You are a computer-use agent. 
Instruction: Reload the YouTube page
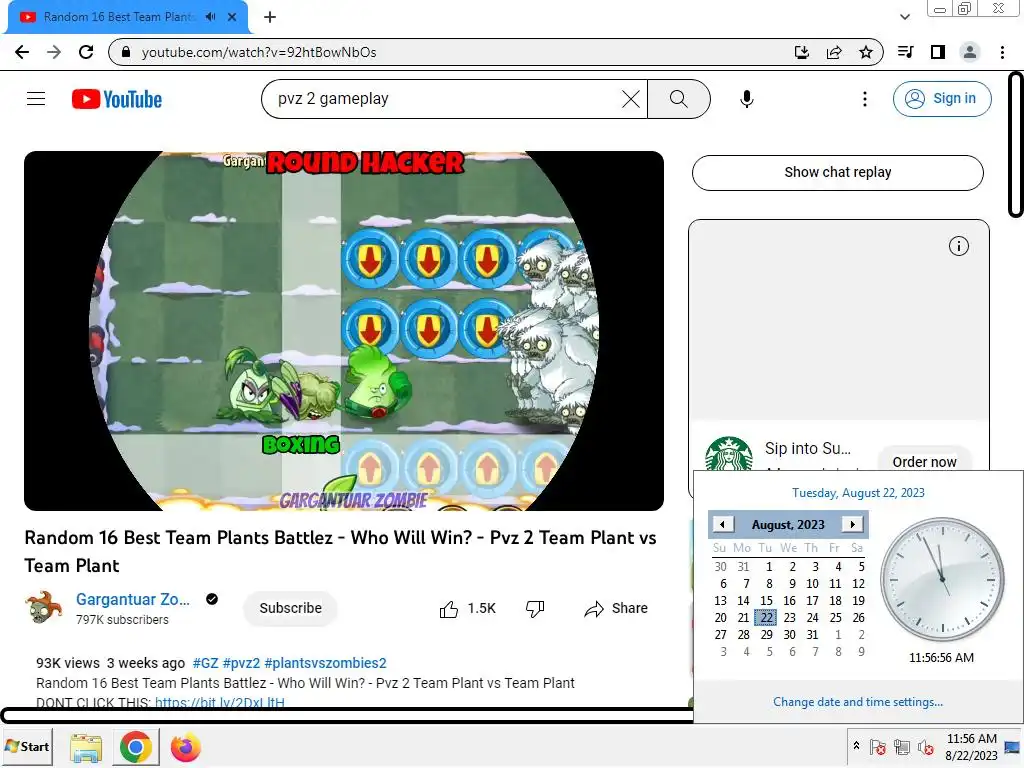pyautogui.click(x=86, y=52)
